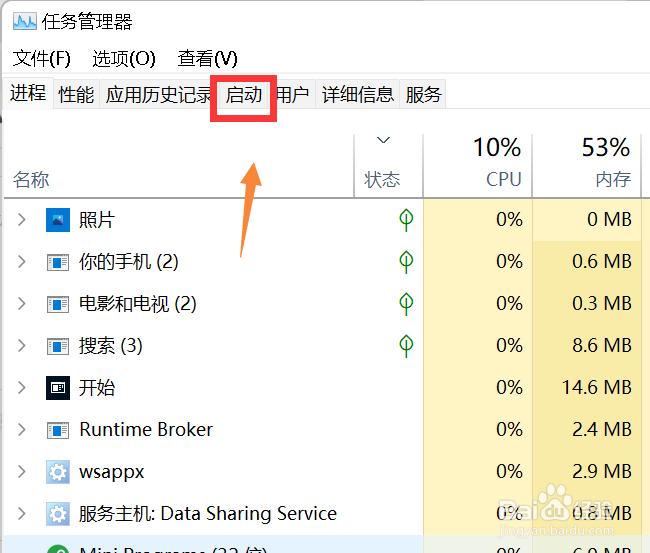Switch to the 用户 tab
This screenshot has height=553, width=650.
tap(293, 95)
